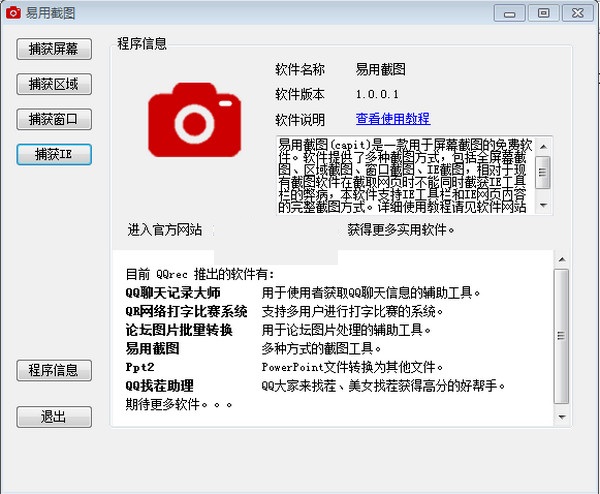Click the 易用截图 title bar app icon
Screen dimensions: 600x494
pyautogui.click(x=13, y=13)
